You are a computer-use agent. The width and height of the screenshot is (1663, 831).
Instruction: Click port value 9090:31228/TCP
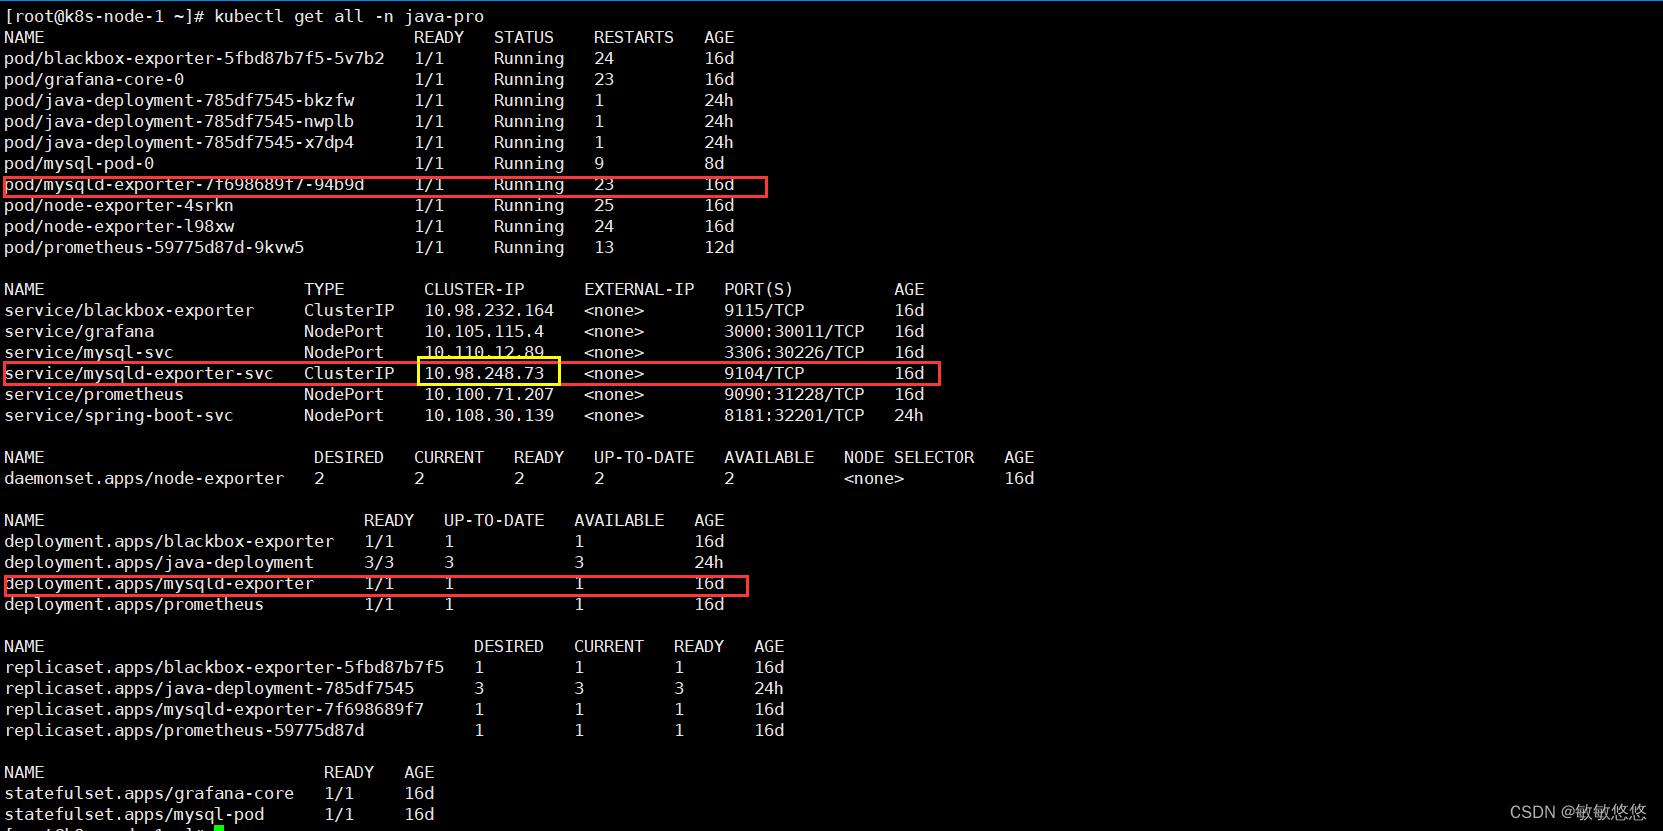(794, 394)
